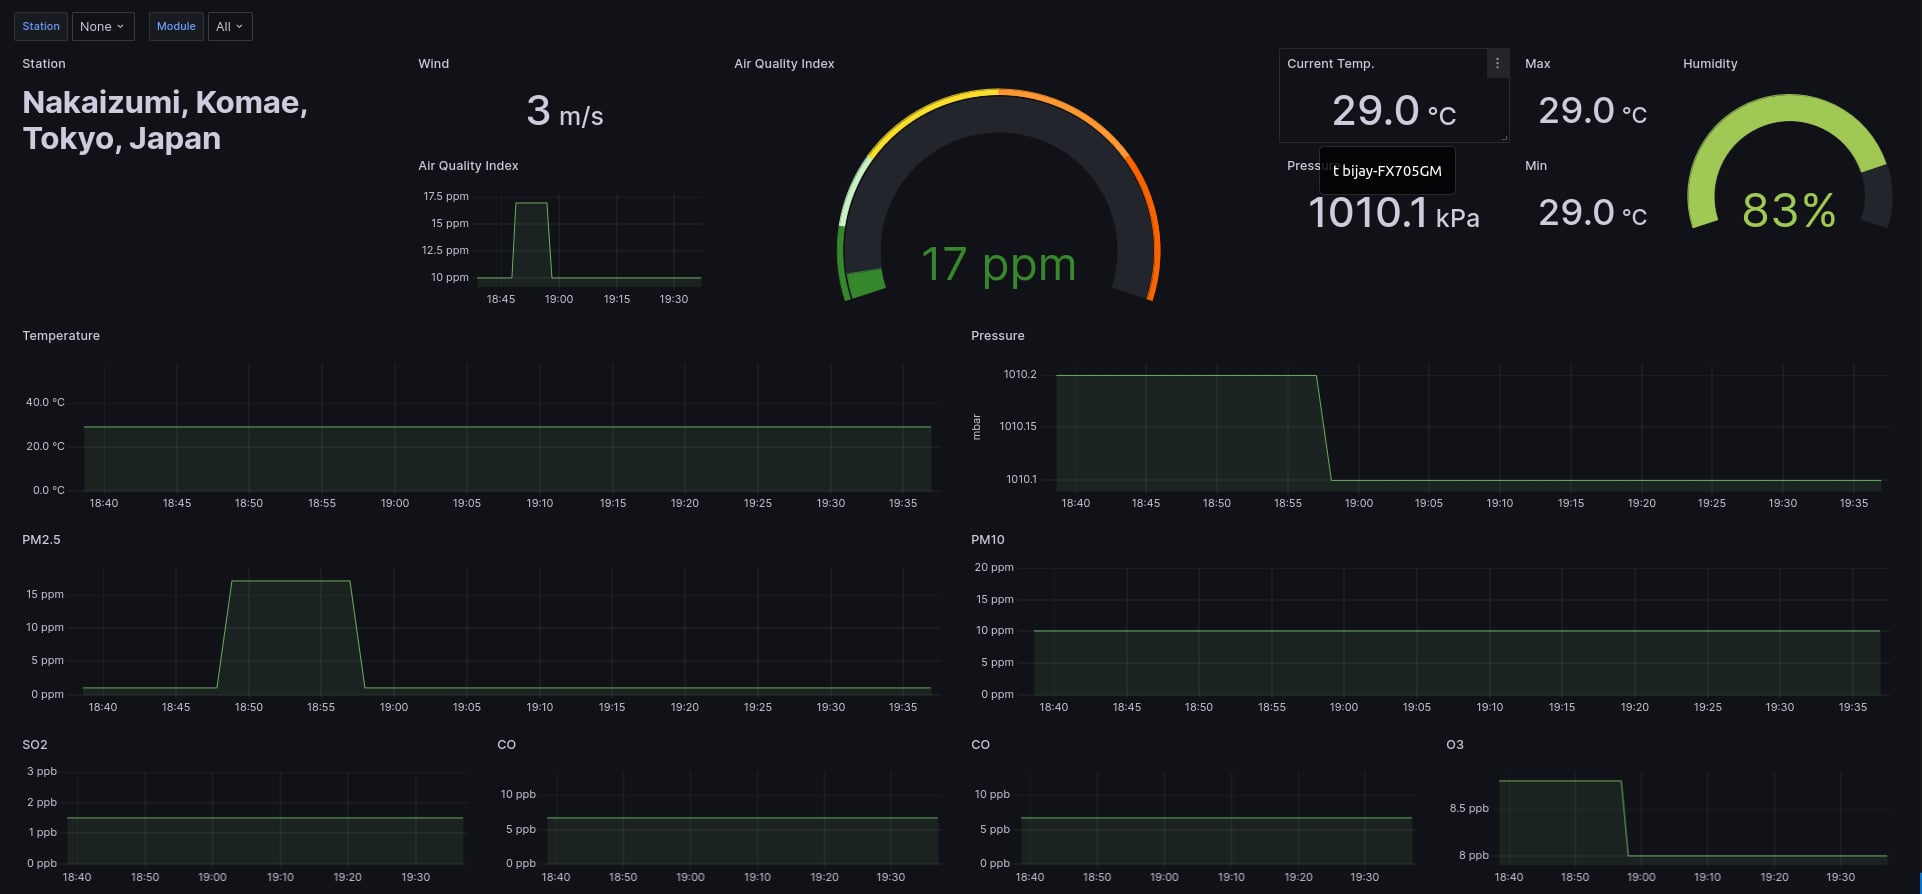
Task: Open the Station variable dropdown showing None
Action: (103, 26)
